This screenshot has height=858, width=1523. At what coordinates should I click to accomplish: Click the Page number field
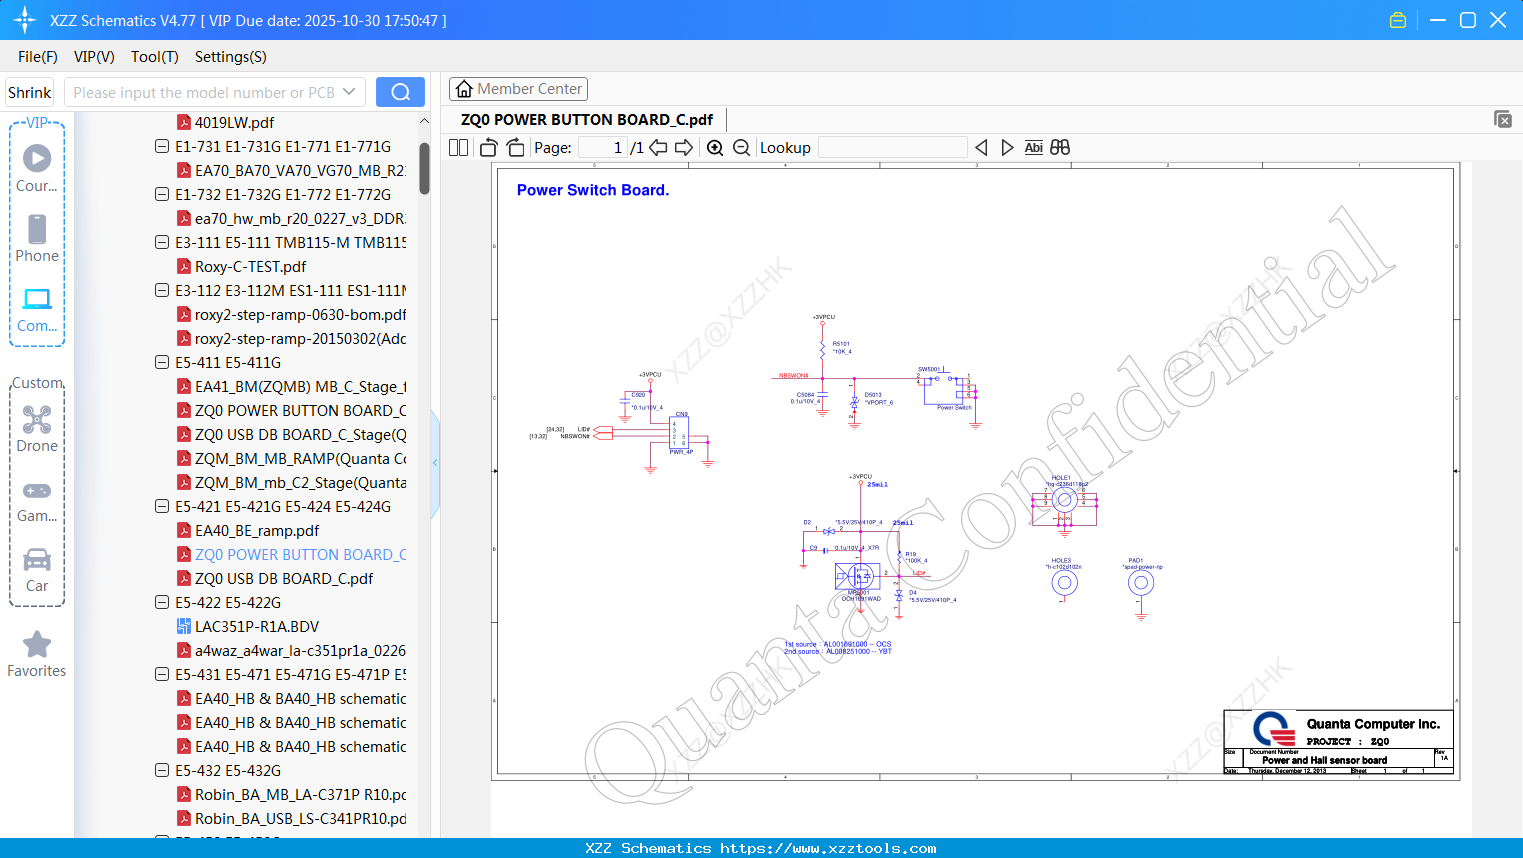point(603,147)
